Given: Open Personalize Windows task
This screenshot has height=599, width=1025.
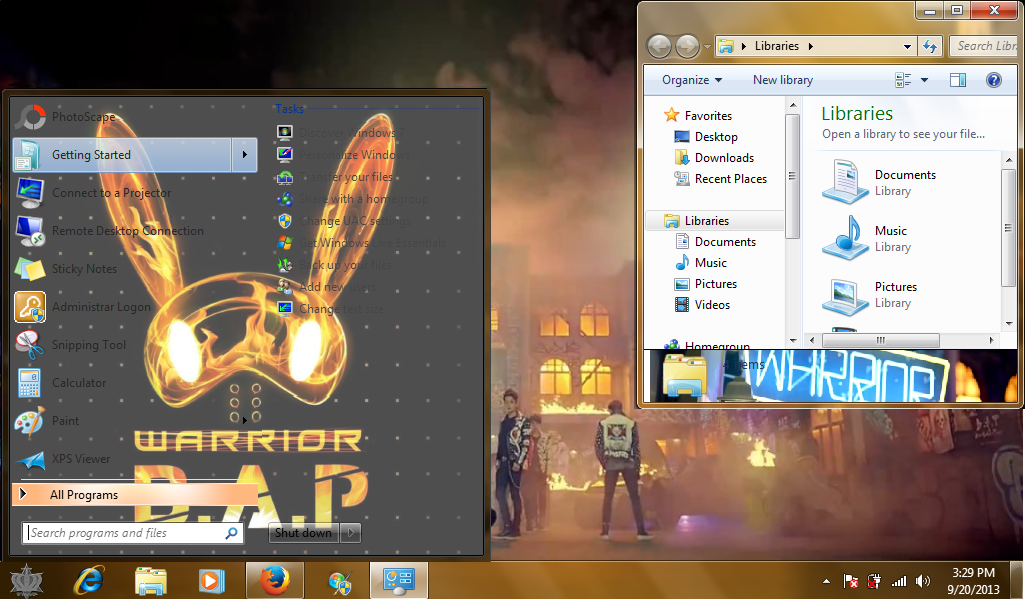Looking at the screenshot, I should (x=344, y=155).
